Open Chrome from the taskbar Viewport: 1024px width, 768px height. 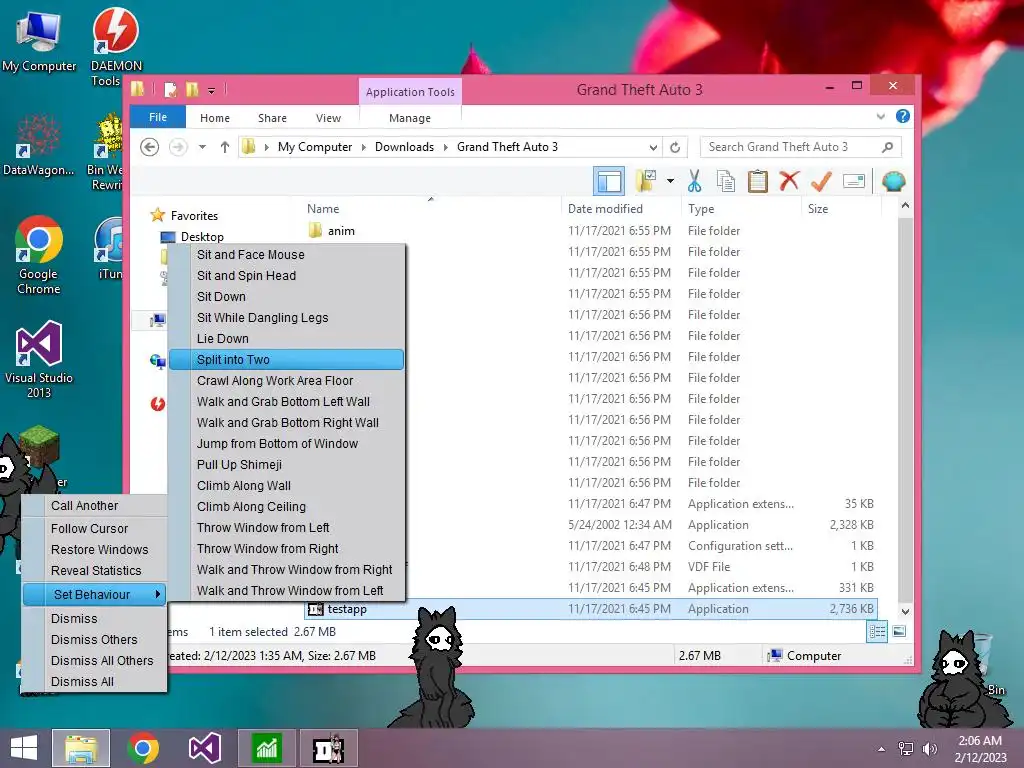point(143,748)
